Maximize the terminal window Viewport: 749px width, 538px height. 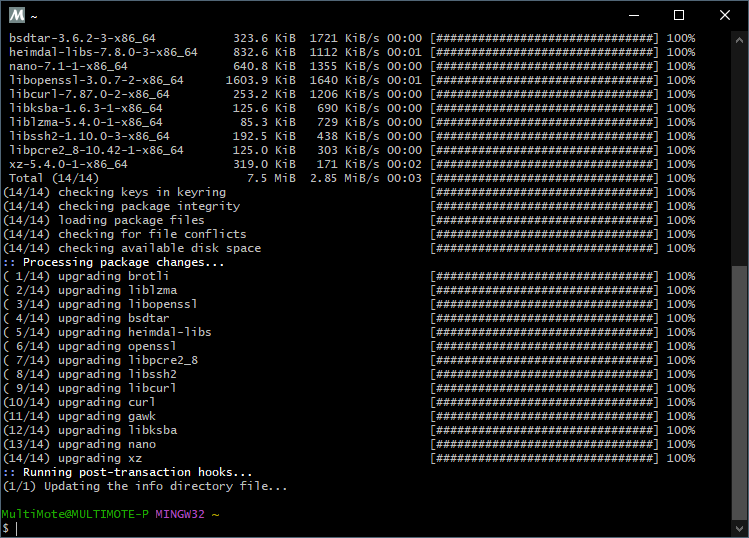pos(679,15)
